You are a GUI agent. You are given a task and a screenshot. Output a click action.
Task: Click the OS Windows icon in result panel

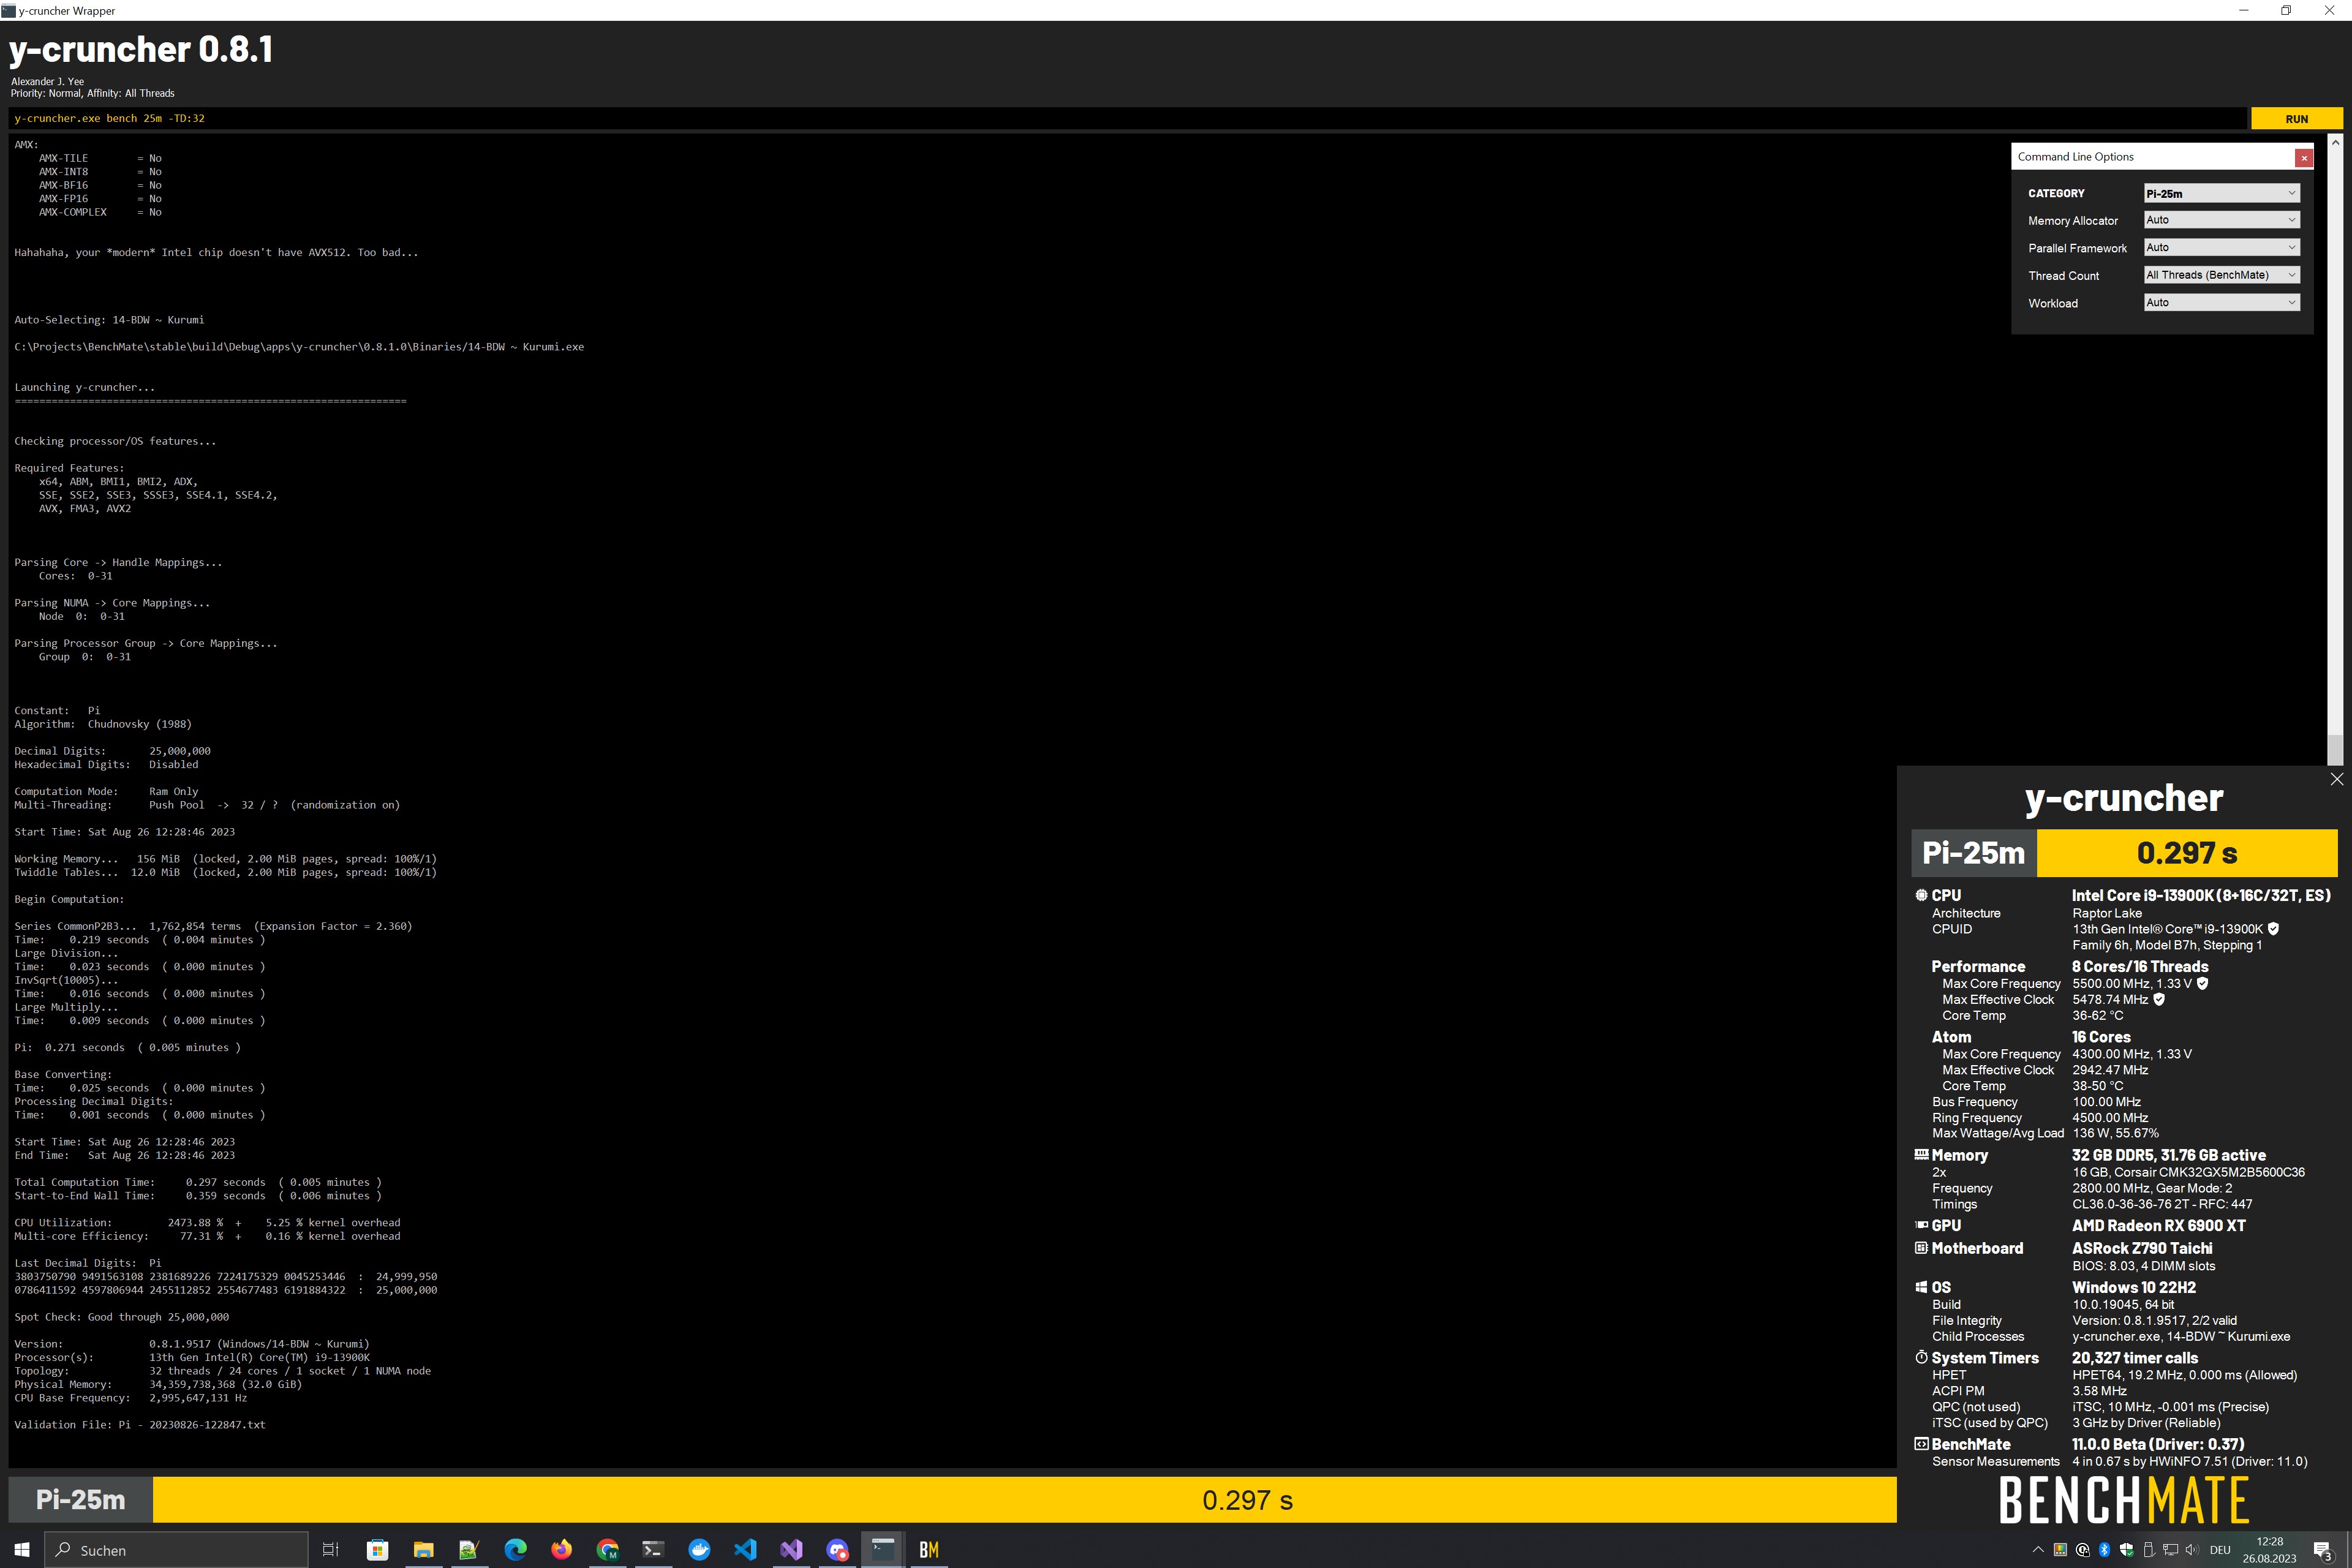pos(1921,1287)
